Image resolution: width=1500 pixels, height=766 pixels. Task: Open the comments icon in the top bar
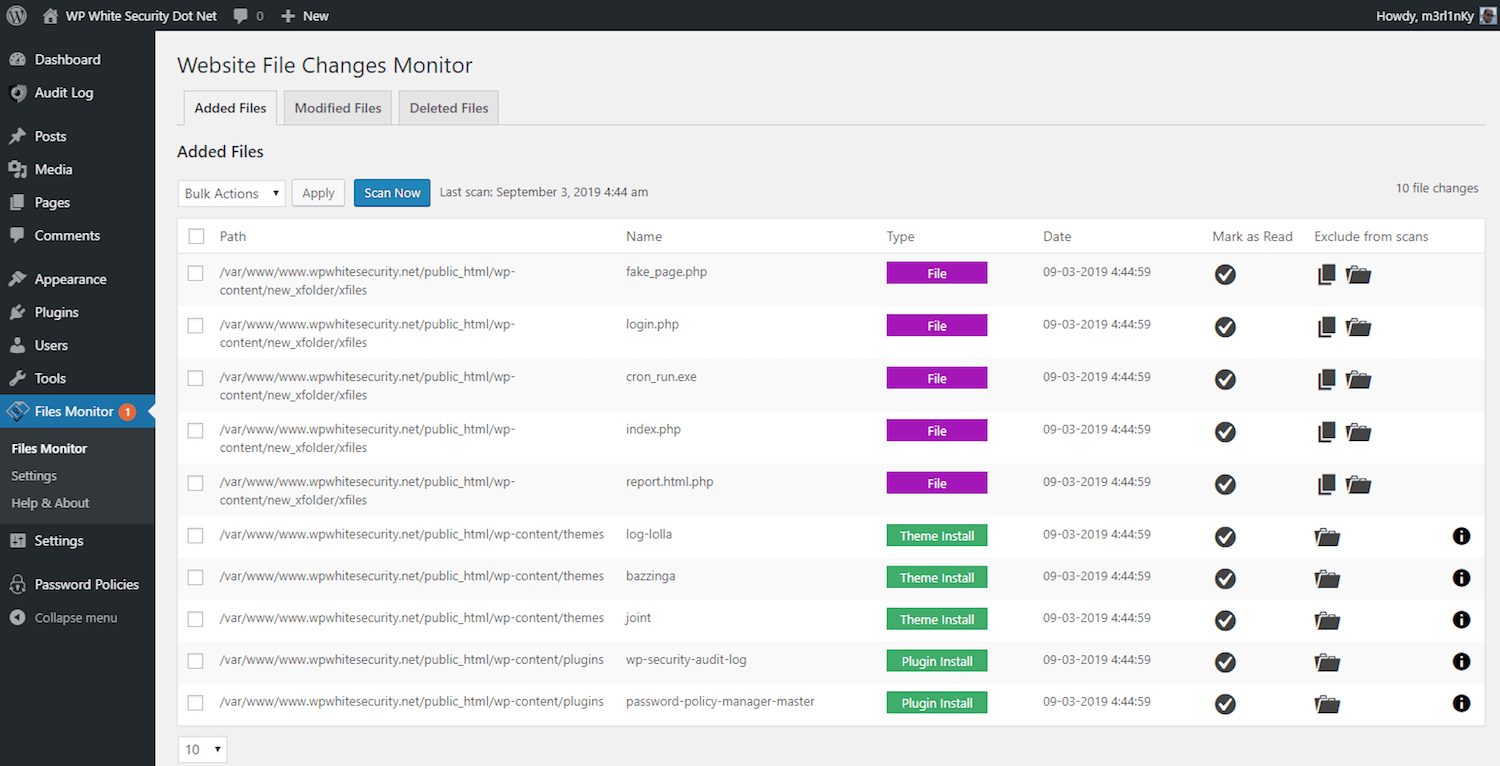[x=240, y=15]
